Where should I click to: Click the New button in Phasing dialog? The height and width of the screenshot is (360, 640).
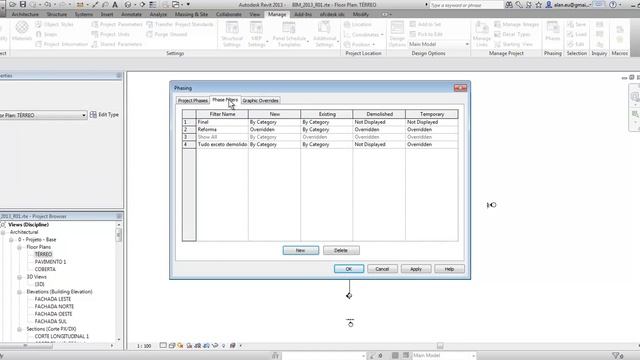301,250
